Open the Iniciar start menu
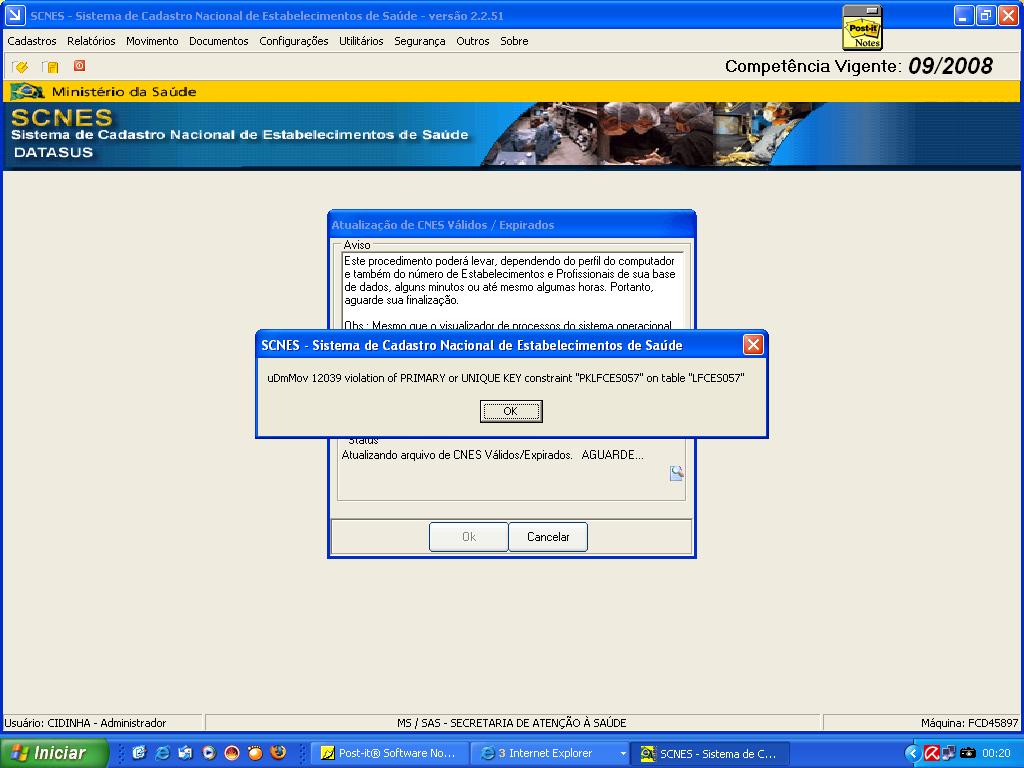Image resolution: width=1024 pixels, height=768 pixels. pyautogui.click(x=54, y=753)
